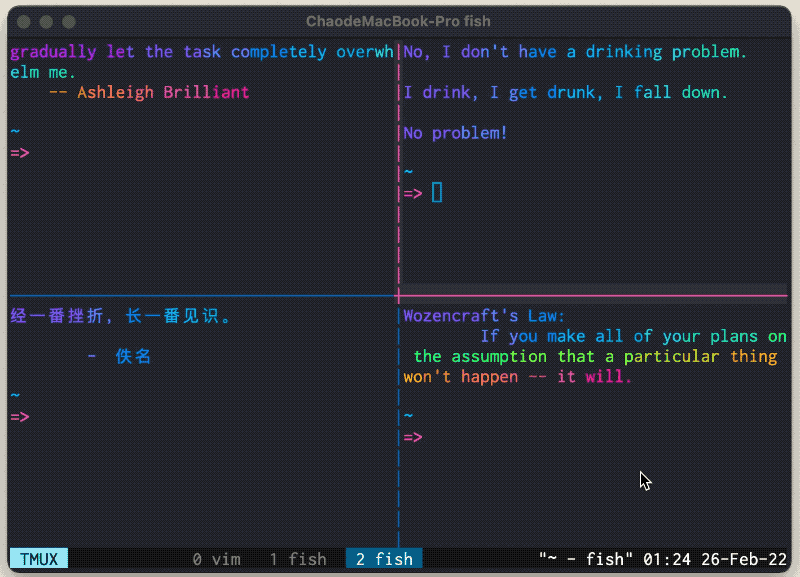Image resolution: width=800 pixels, height=577 pixels.
Task: Click the "Wozencraft's Law:" heading text
Action: 484,316
